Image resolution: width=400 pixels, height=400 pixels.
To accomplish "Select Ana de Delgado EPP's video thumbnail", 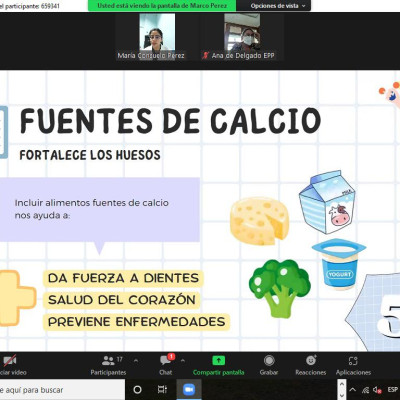I will 242,32.
